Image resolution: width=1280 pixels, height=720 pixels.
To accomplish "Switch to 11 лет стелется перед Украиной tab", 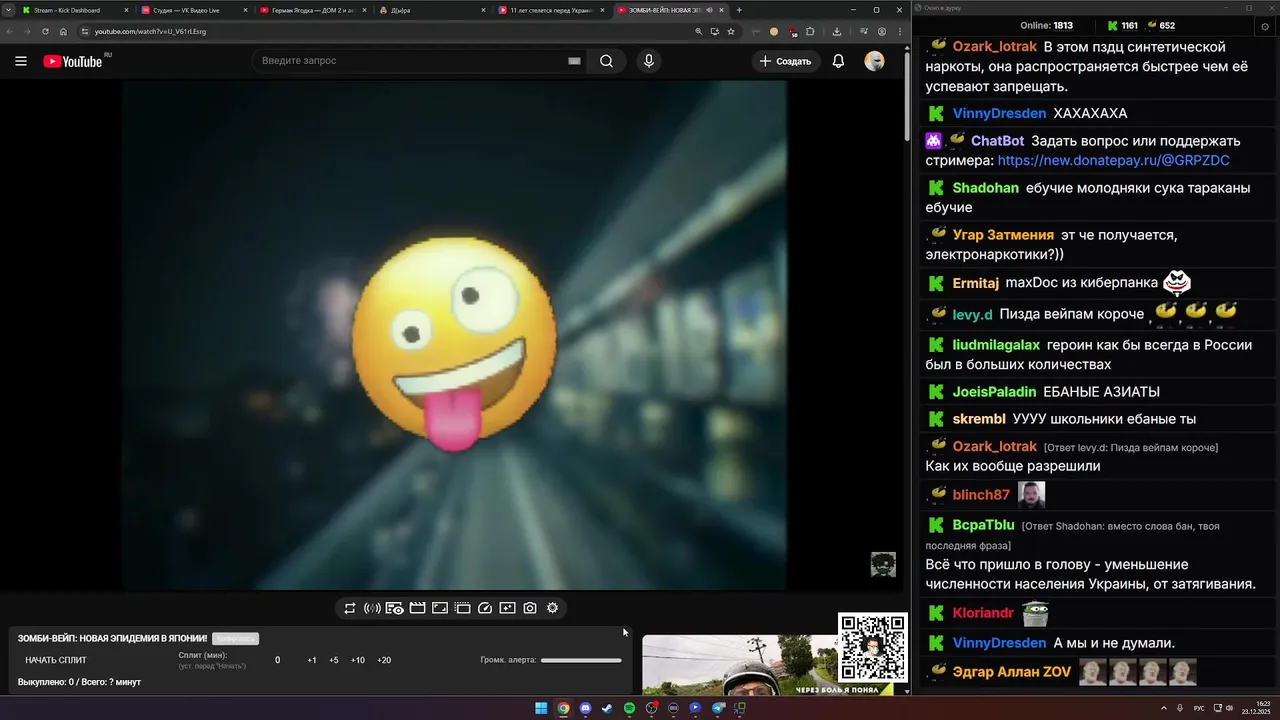I will [x=551, y=10].
